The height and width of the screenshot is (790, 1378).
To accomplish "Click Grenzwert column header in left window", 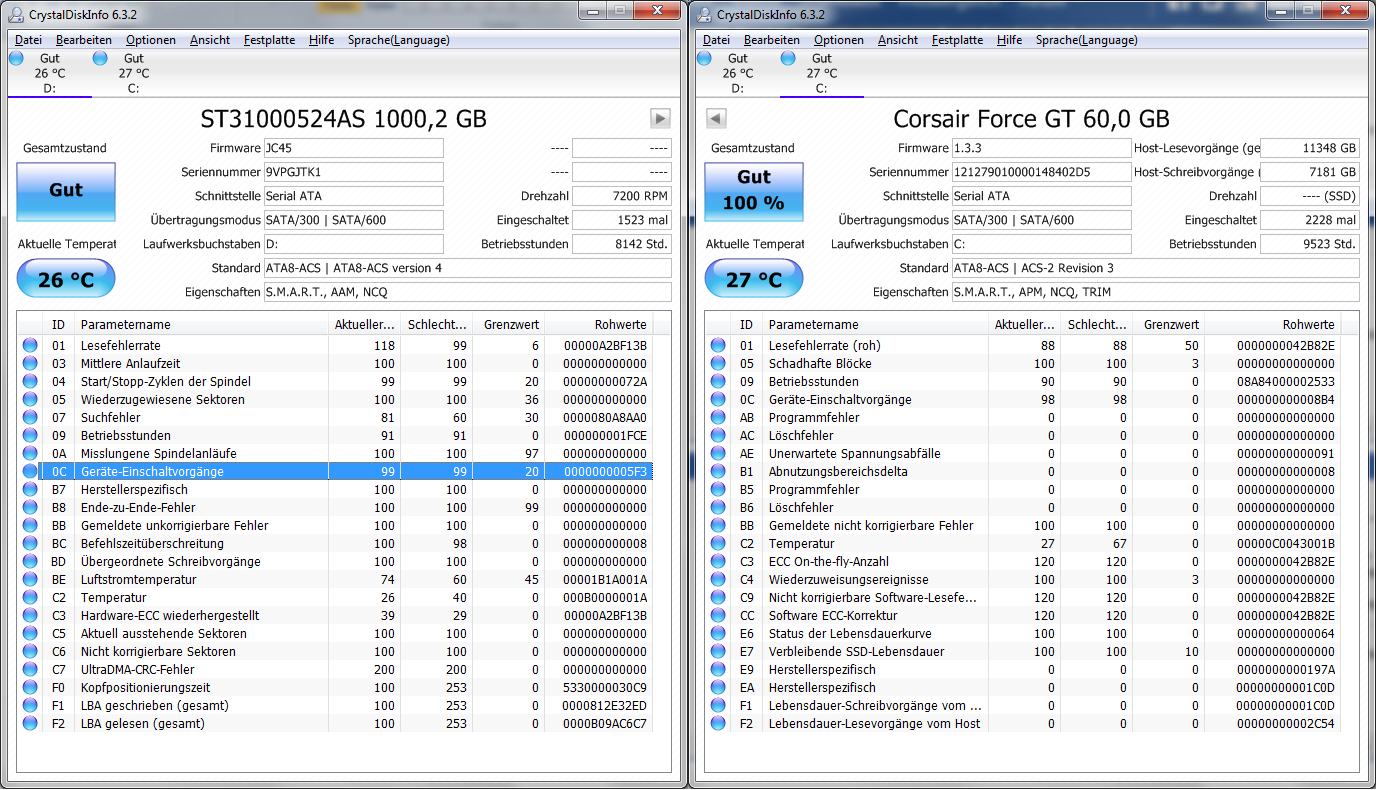I will point(508,324).
